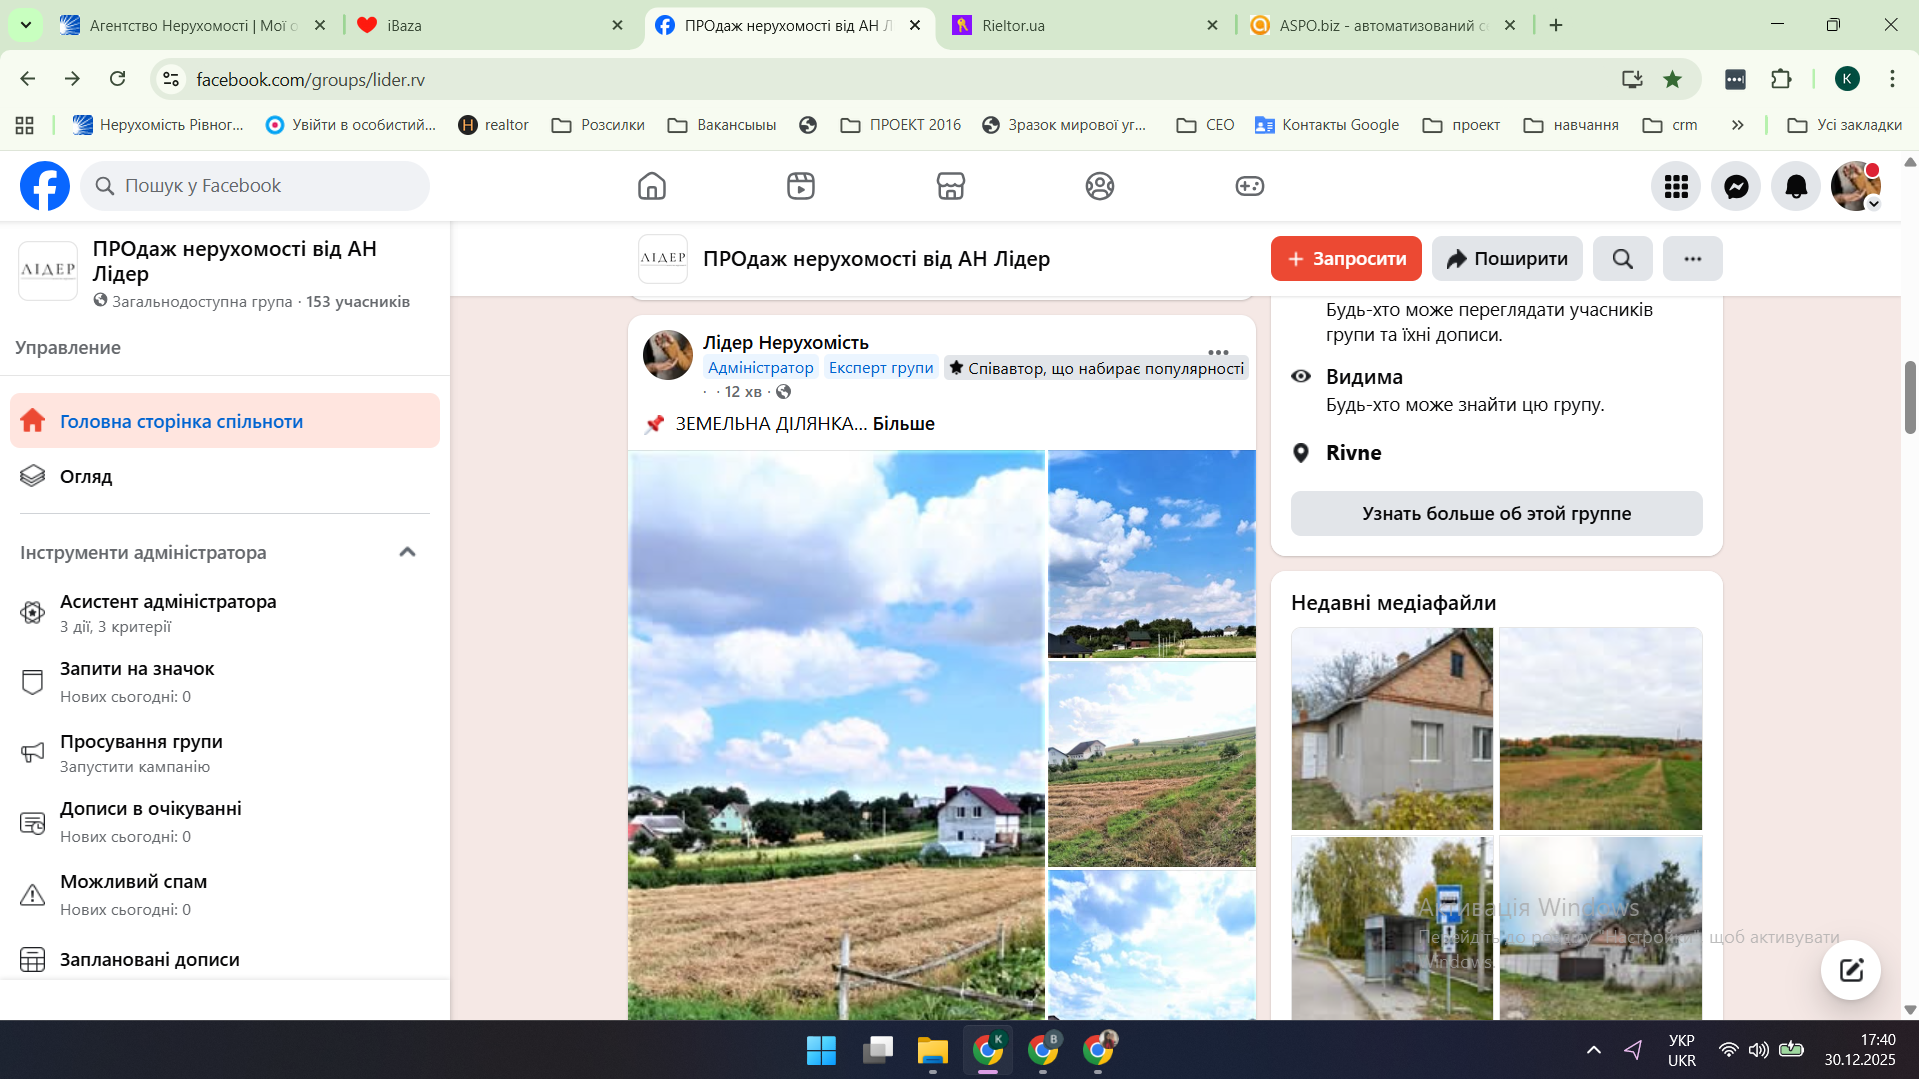Click the Запросити button
This screenshot has height=1079, width=1919.
tap(1345, 259)
